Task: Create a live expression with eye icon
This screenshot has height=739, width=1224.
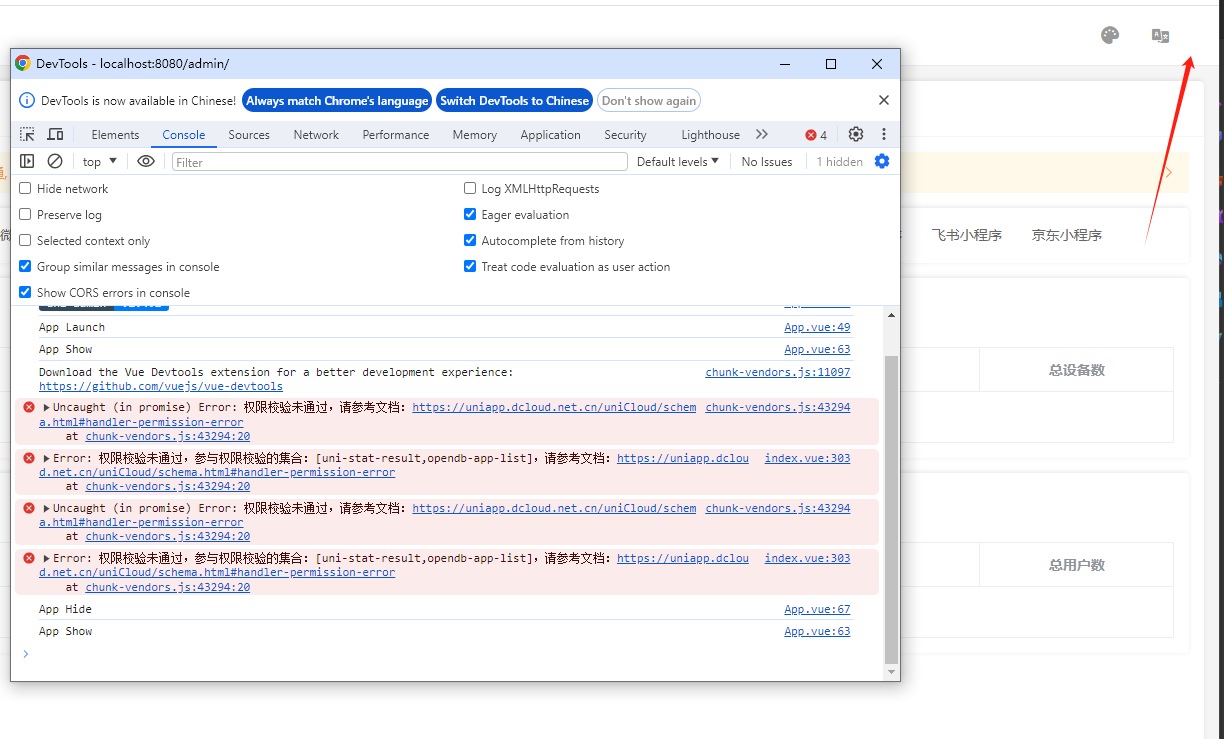Action: pyautogui.click(x=146, y=161)
